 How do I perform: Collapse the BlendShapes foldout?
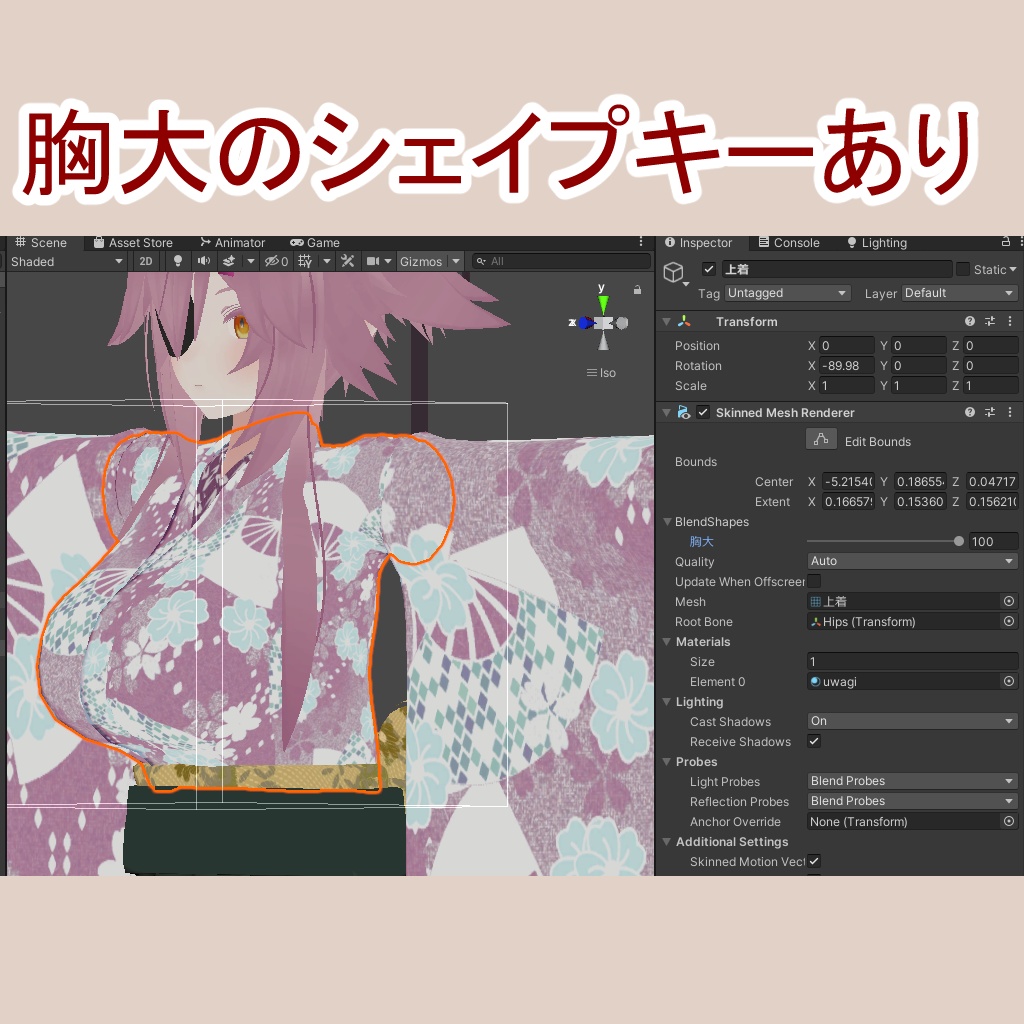click(667, 521)
